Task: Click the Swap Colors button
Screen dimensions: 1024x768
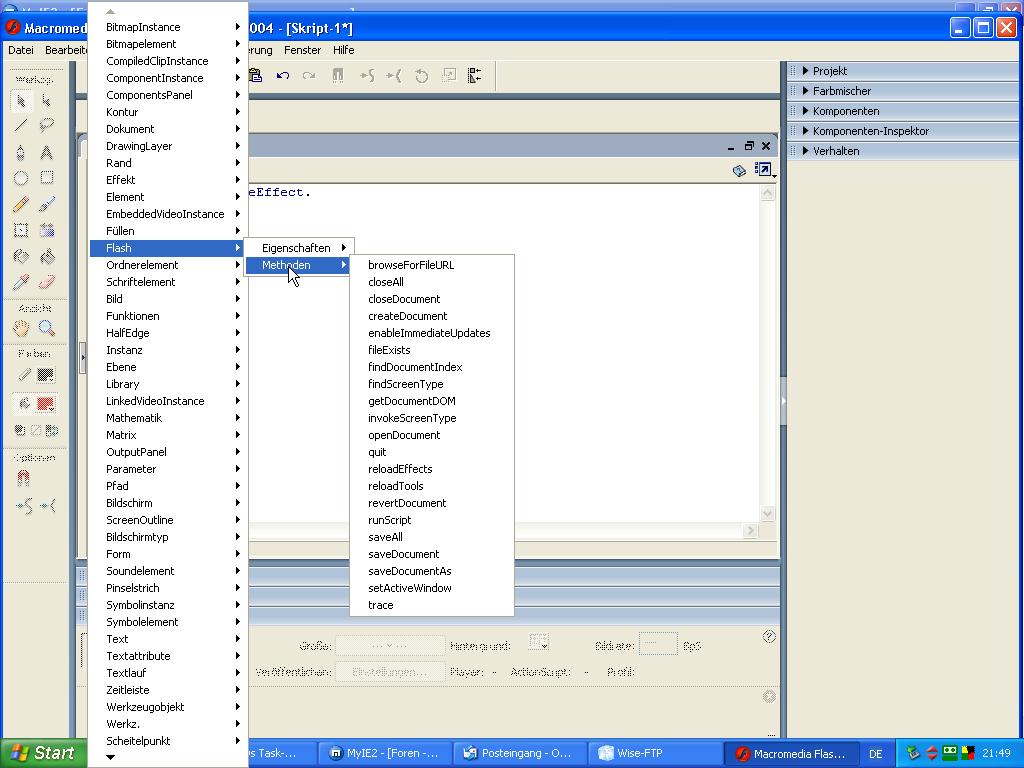Action: [52, 430]
